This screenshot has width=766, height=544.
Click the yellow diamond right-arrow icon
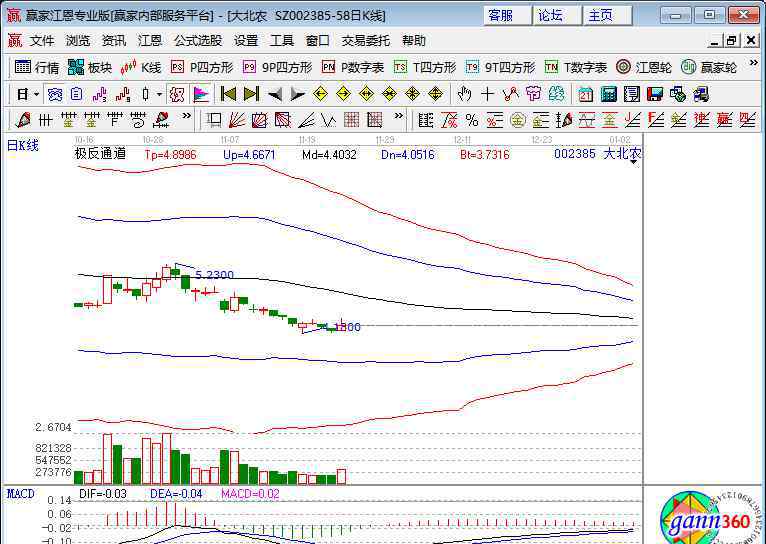(343, 94)
